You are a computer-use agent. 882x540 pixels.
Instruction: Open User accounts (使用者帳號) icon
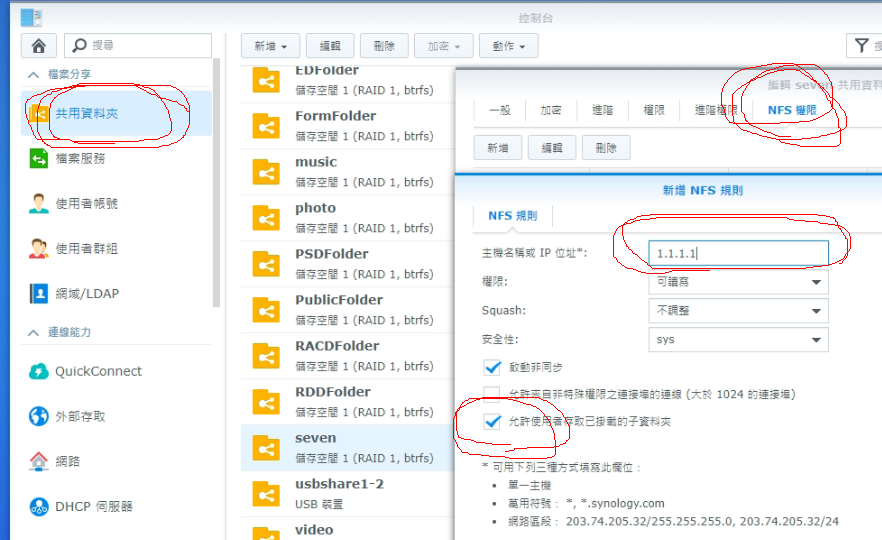39,204
